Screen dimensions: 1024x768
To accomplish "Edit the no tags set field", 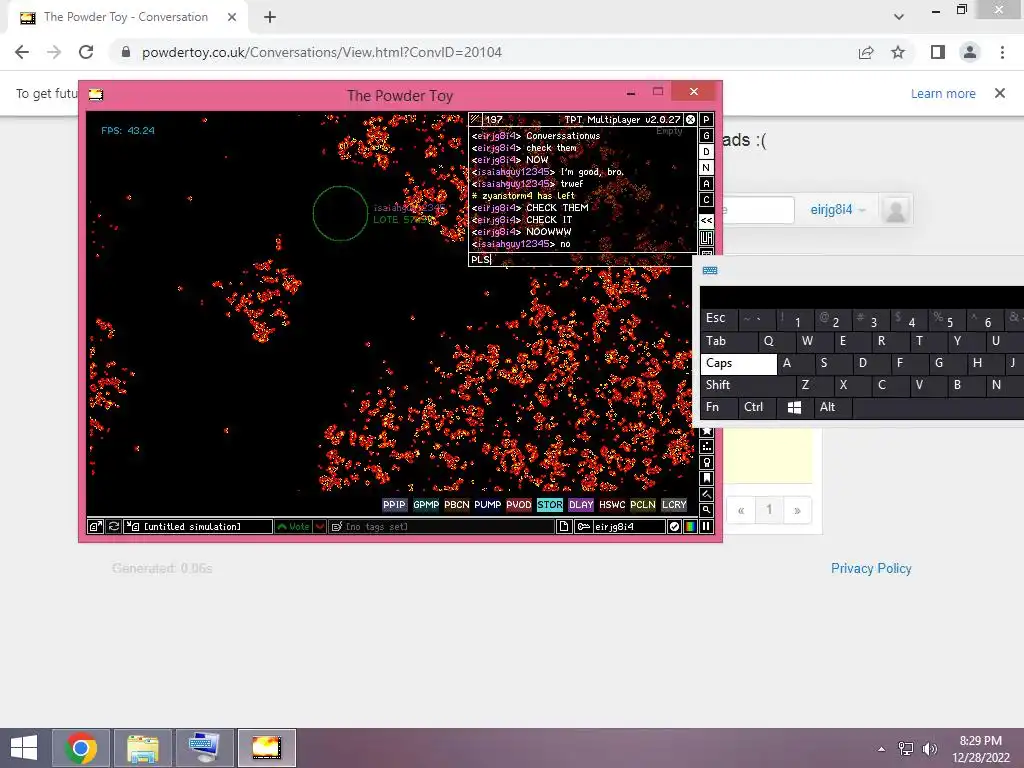I will (x=441, y=526).
